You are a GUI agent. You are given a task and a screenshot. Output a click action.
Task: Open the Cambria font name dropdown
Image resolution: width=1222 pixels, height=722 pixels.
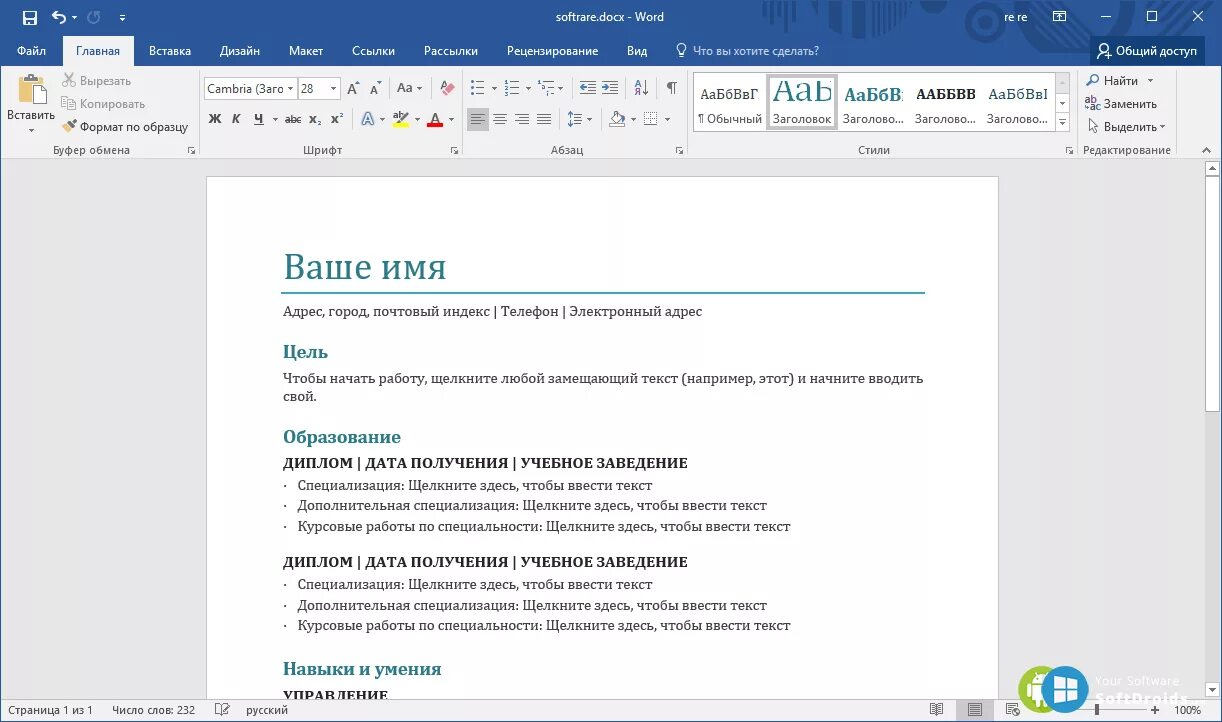click(x=290, y=88)
